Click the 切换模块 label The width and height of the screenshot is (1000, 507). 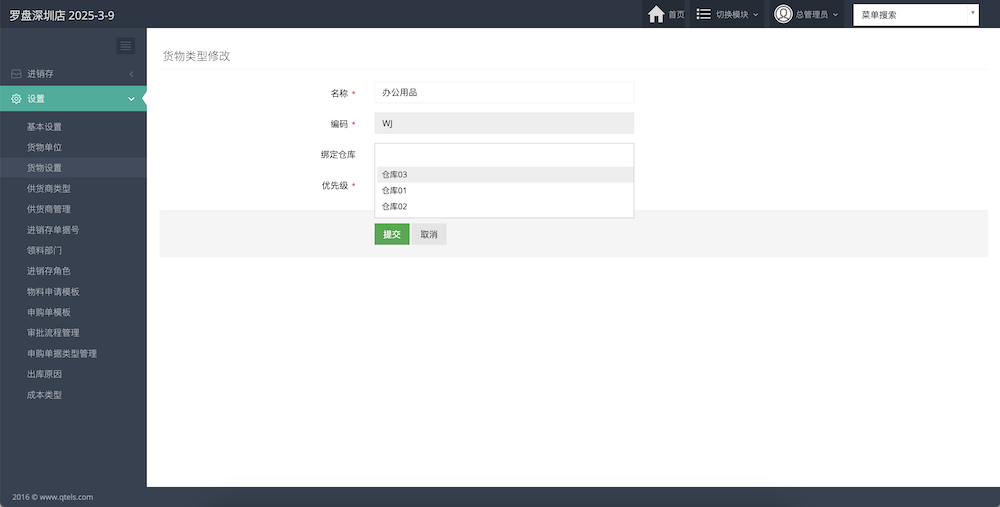(732, 15)
